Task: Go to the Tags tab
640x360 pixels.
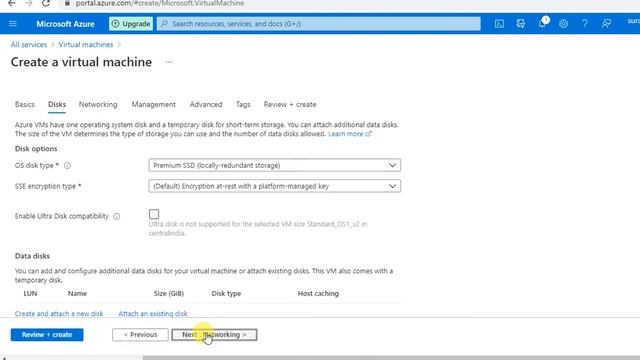Action: tap(243, 104)
